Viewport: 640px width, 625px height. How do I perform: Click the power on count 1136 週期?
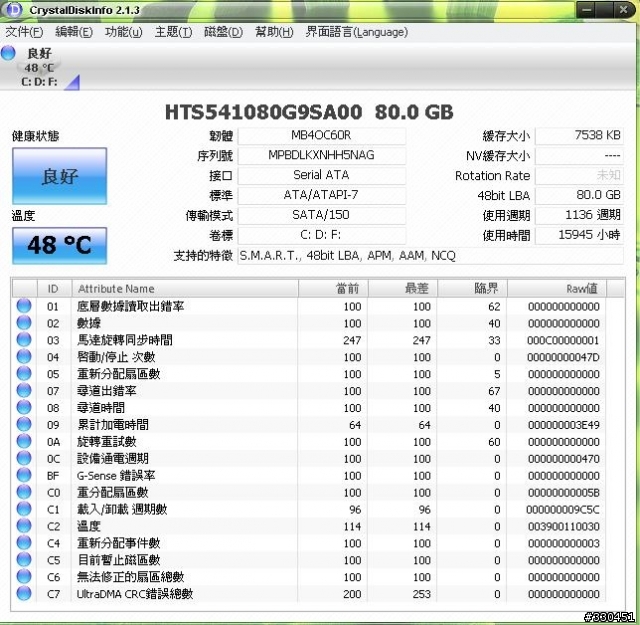tap(579, 215)
